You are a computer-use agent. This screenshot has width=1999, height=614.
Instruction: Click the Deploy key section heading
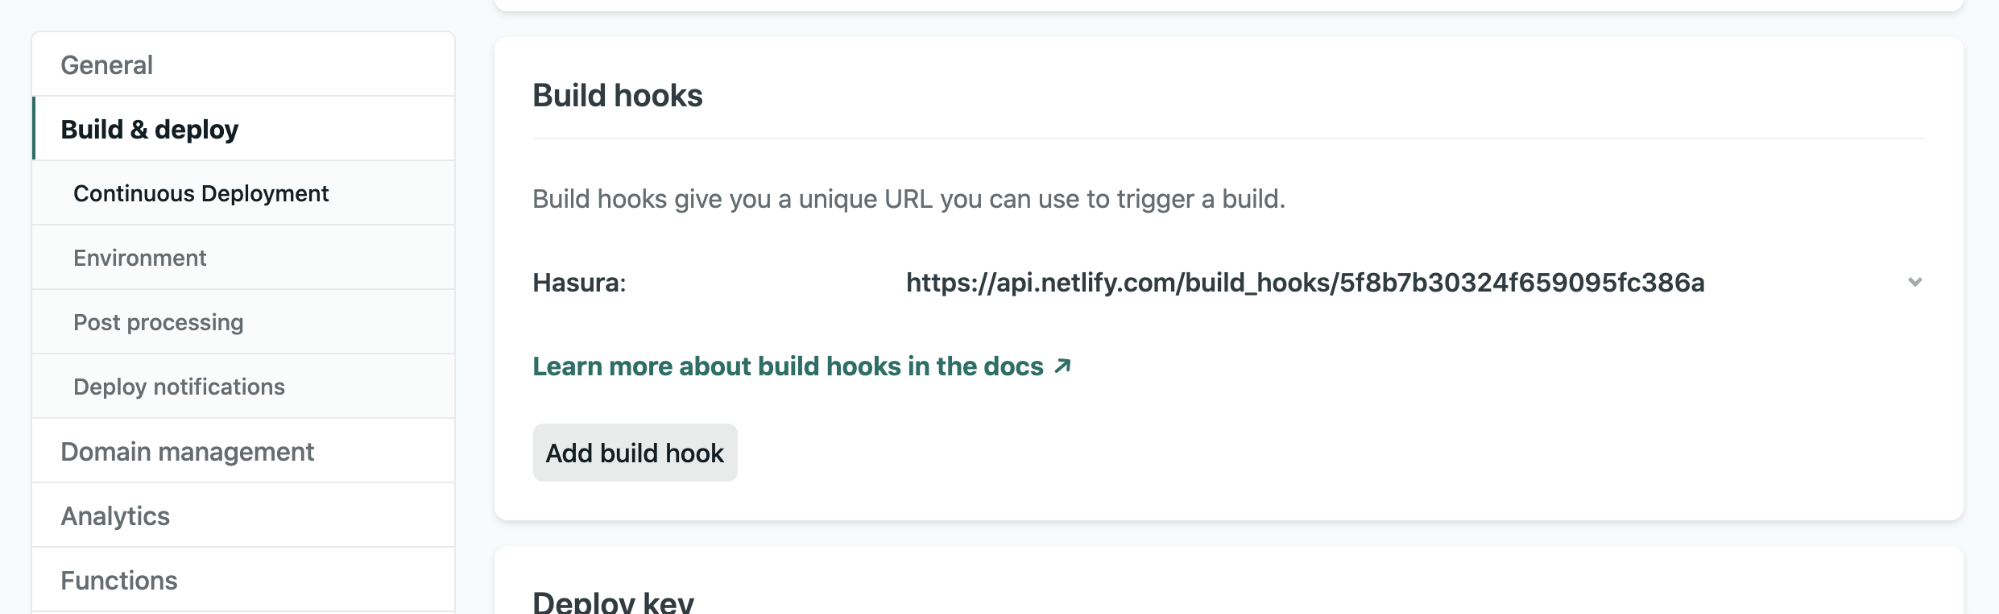pos(613,602)
